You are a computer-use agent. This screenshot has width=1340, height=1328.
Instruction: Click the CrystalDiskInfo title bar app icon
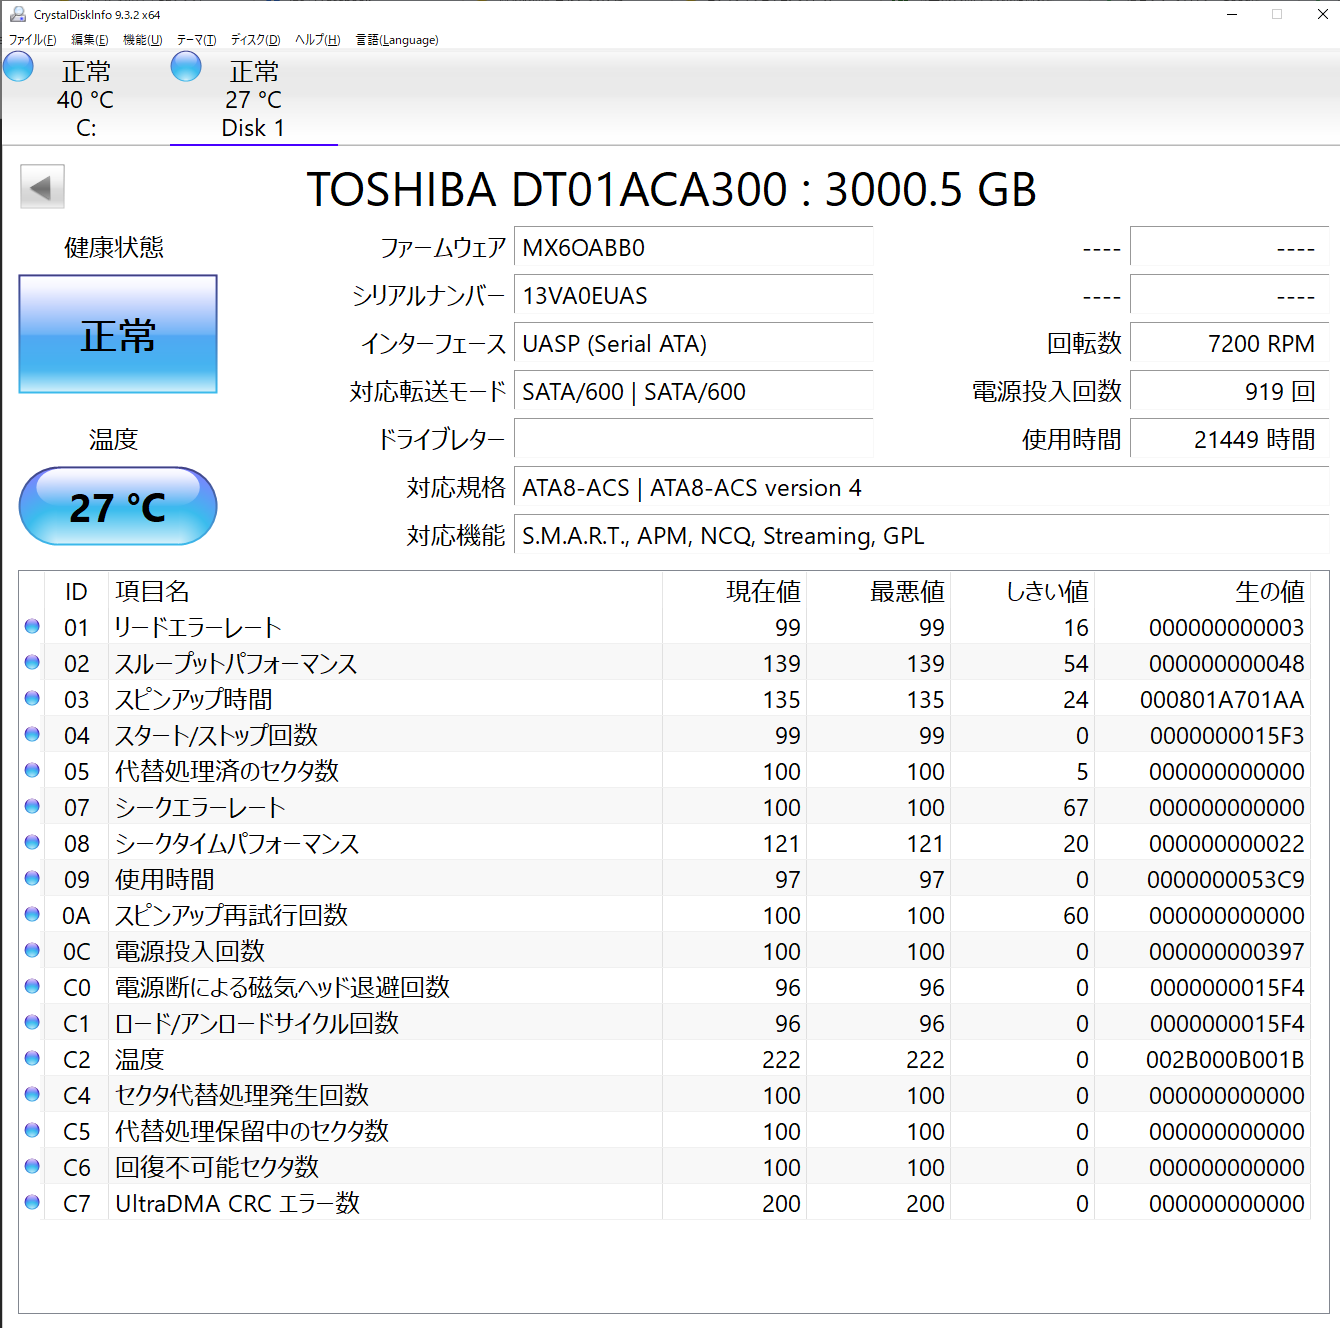(17, 14)
